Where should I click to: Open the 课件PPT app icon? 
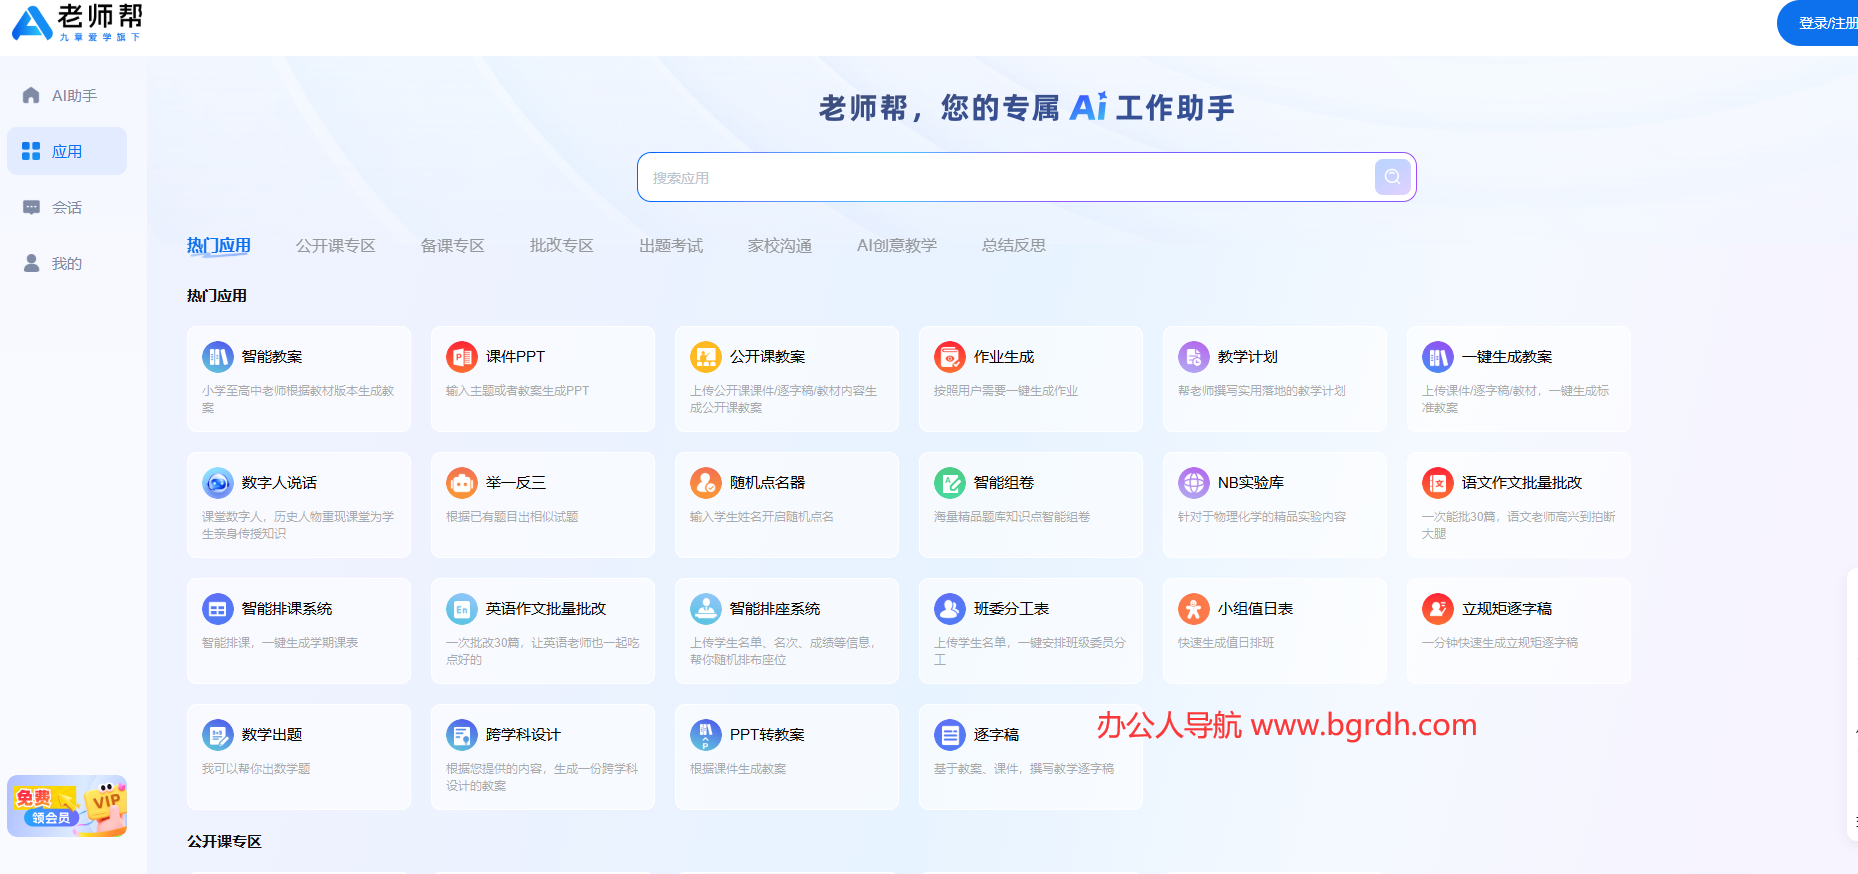point(462,357)
